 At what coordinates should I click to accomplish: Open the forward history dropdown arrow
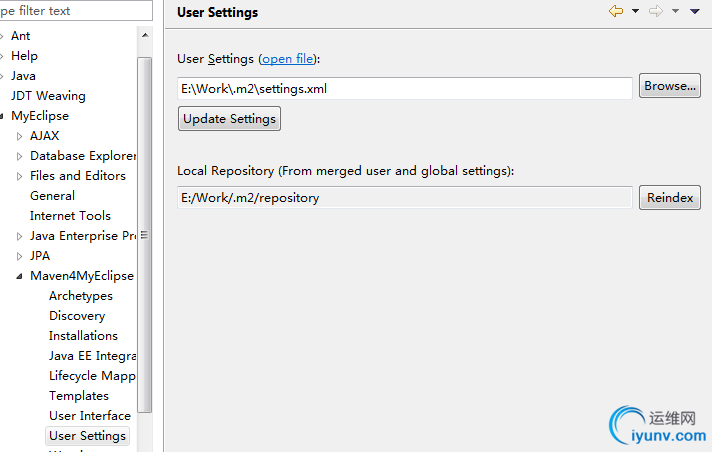pos(675,12)
